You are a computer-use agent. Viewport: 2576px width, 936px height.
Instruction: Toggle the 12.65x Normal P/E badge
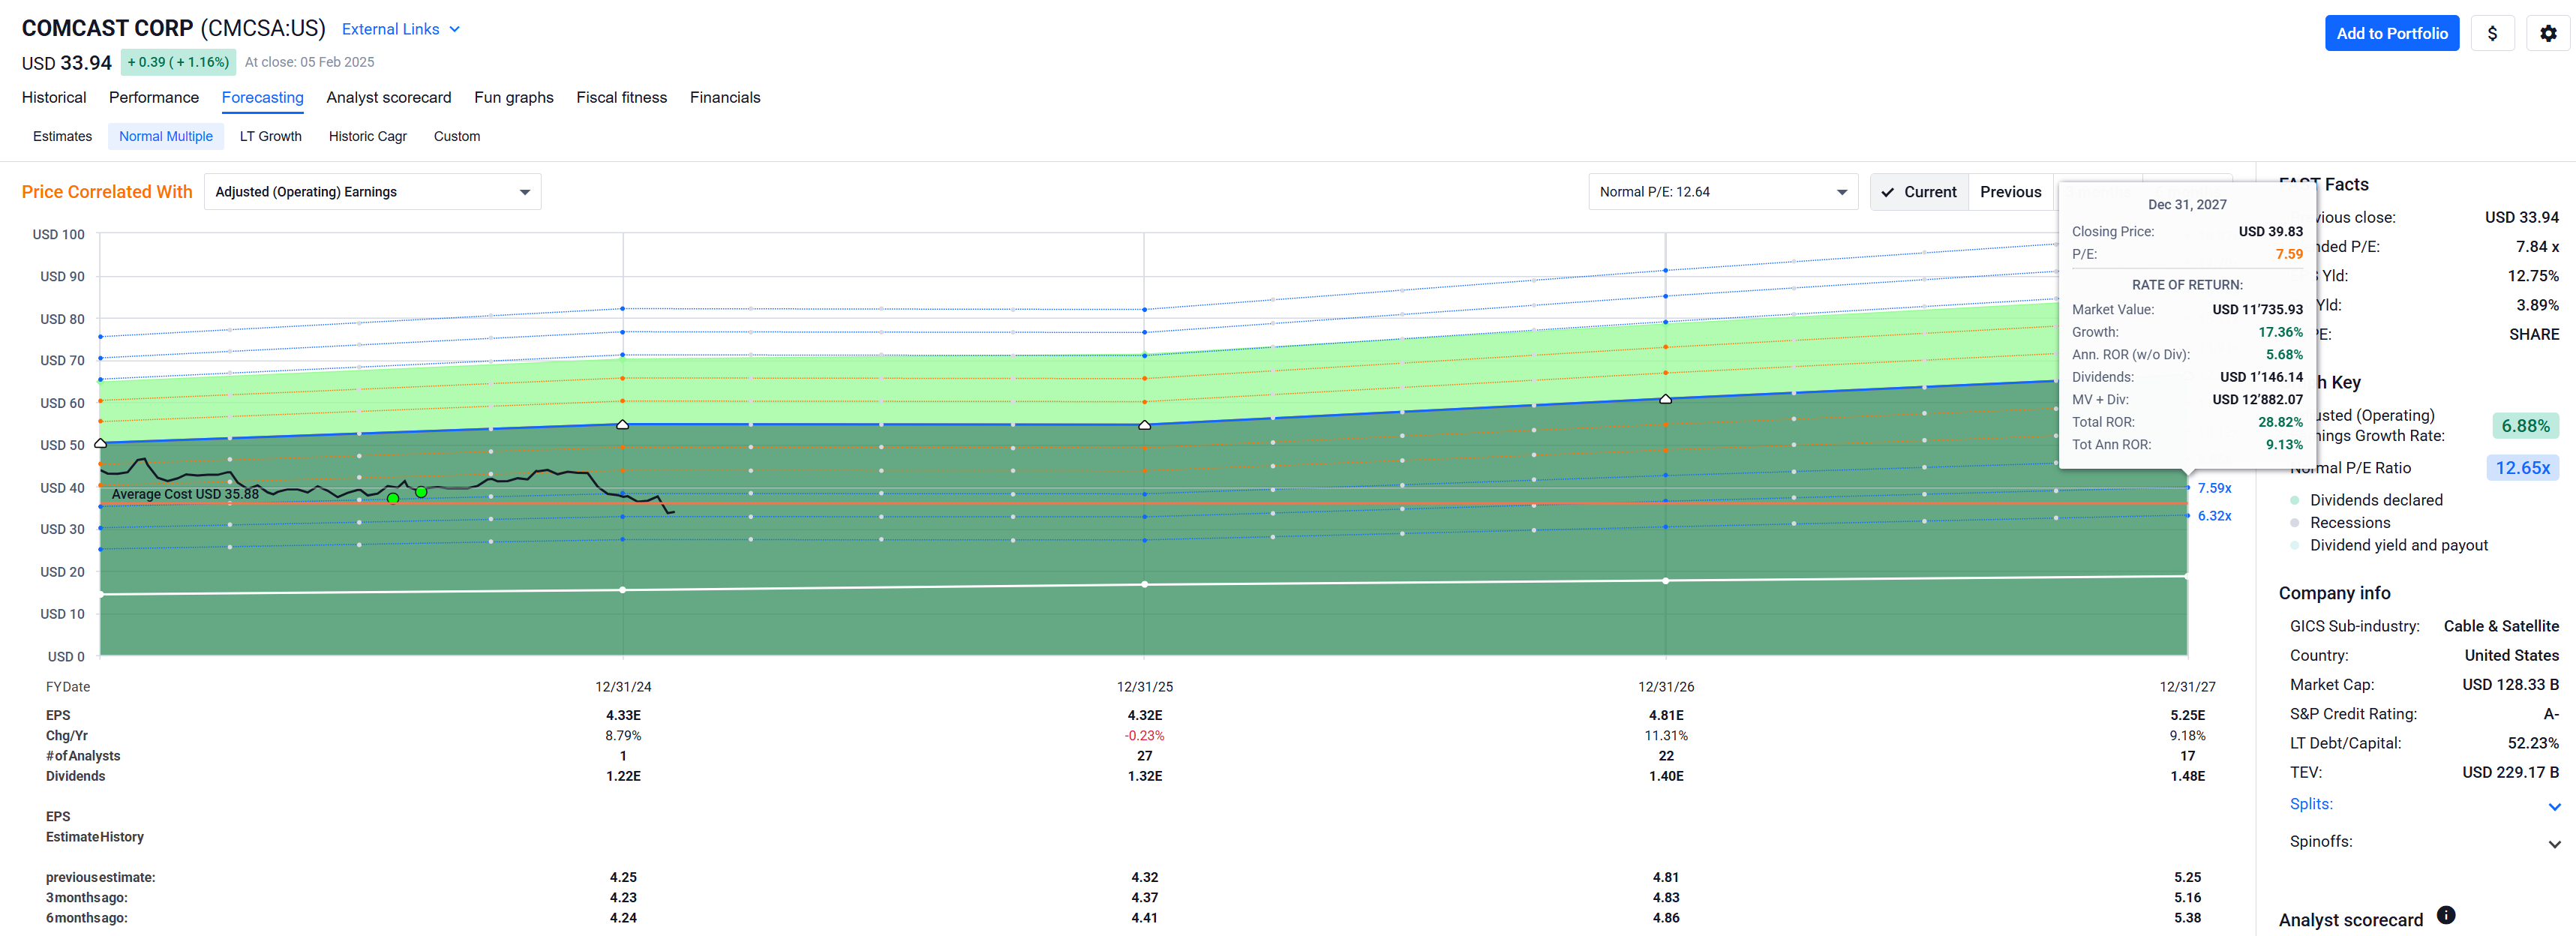2522,468
